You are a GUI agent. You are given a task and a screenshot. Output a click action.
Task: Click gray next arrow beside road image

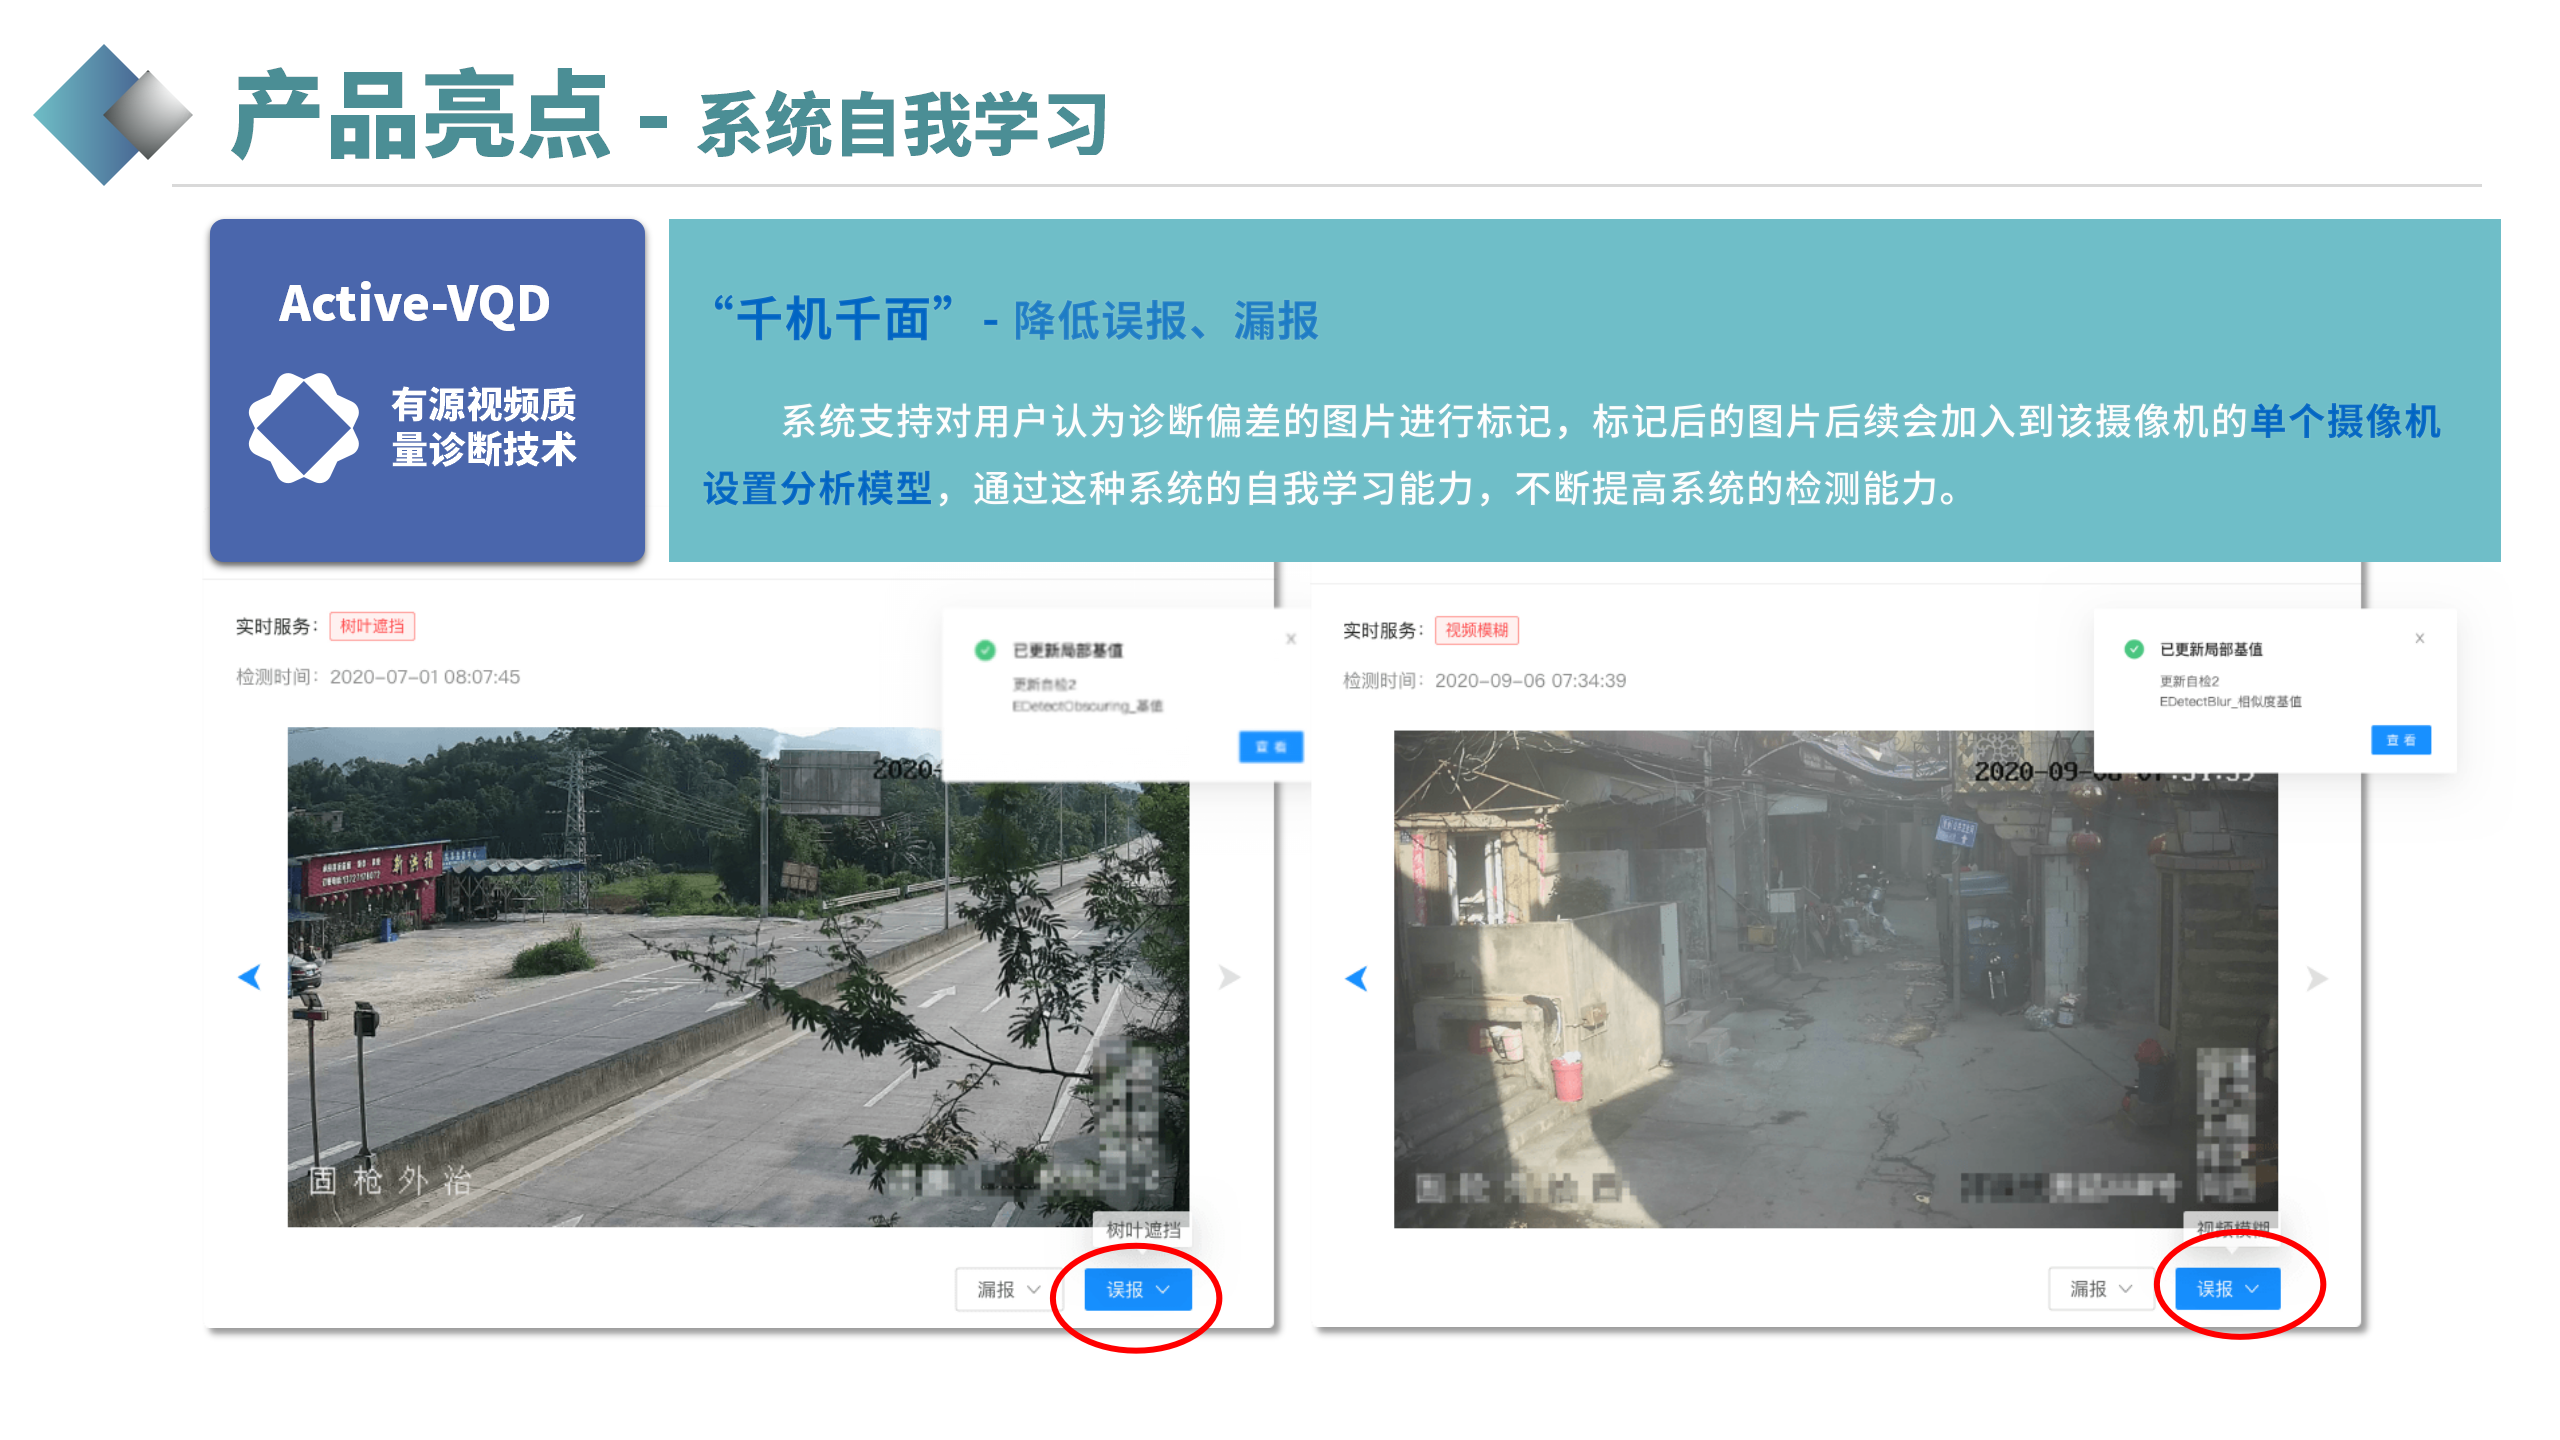[1229, 977]
